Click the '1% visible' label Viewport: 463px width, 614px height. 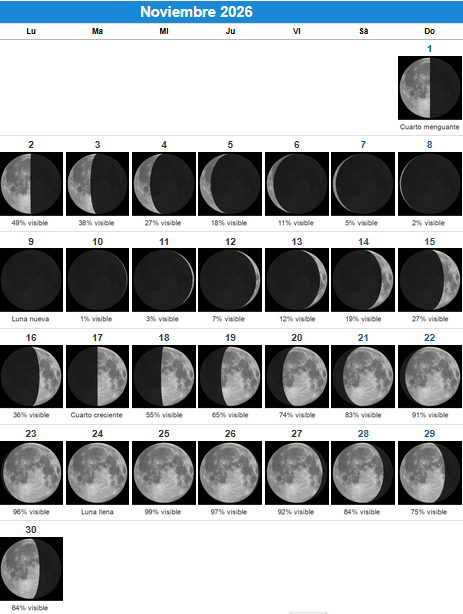click(96, 319)
